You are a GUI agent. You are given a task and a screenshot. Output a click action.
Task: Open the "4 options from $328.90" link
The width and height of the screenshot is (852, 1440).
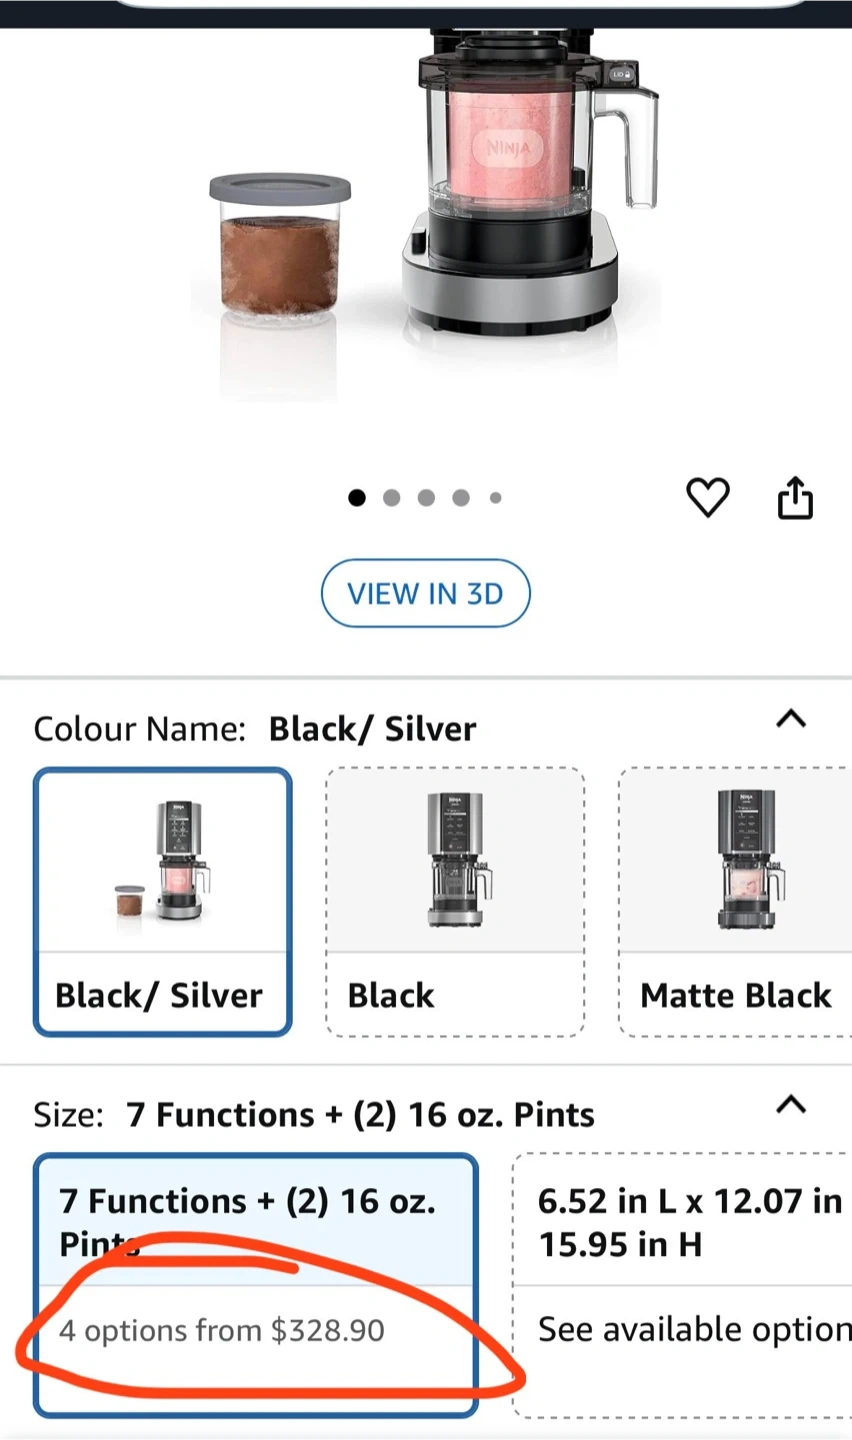(x=222, y=1331)
